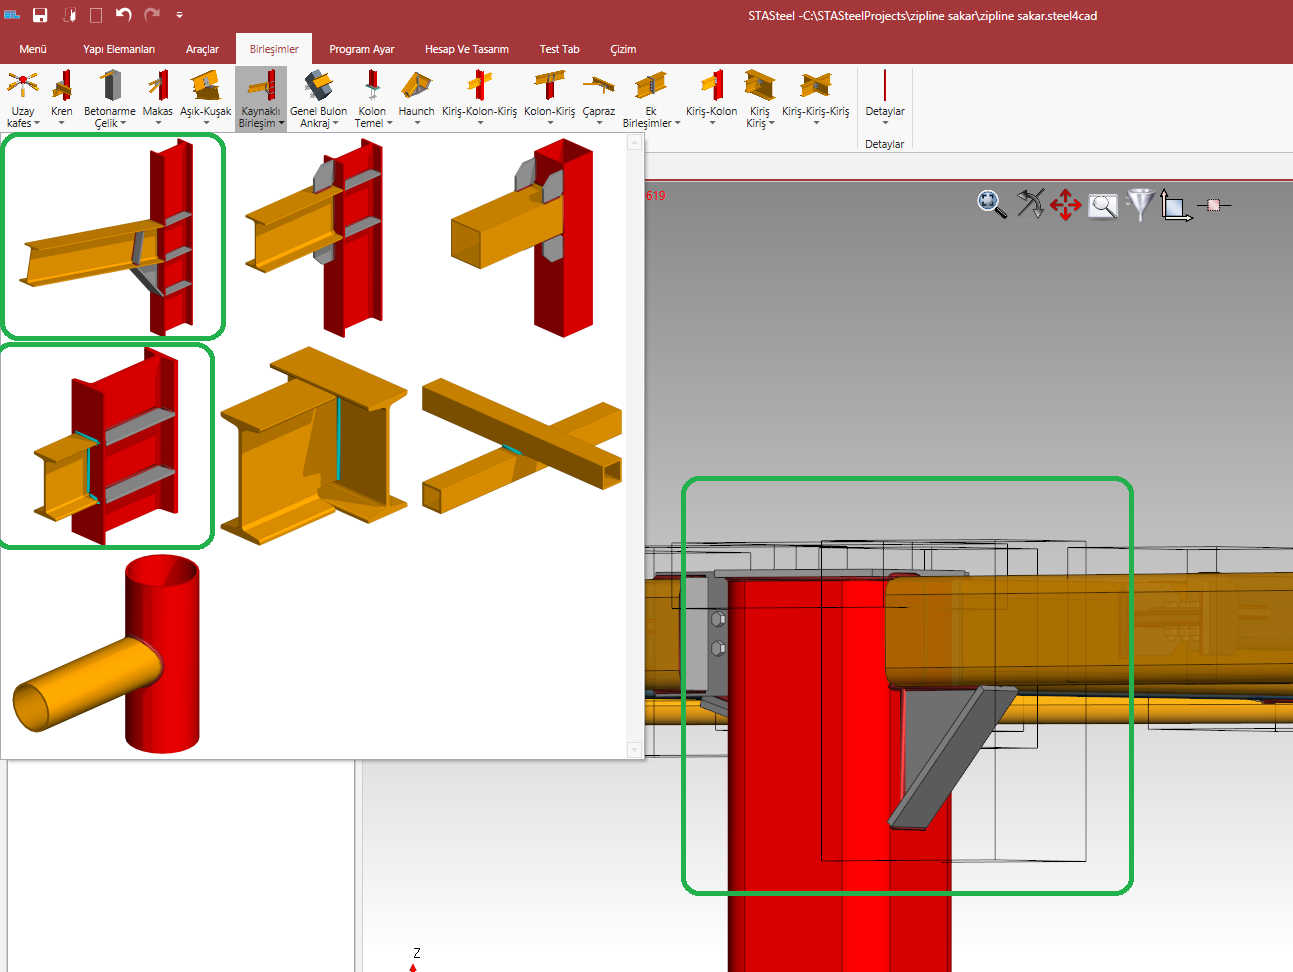Open the Program Ayar tab
The image size is (1293, 972).
pyautogui.click(x=361, y=49)
